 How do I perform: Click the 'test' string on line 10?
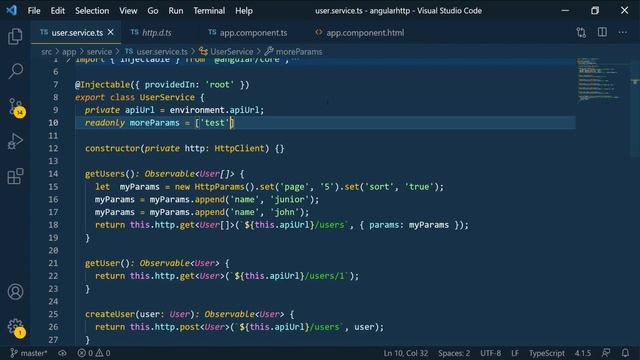pyautogui.click(x=214, y=123)
